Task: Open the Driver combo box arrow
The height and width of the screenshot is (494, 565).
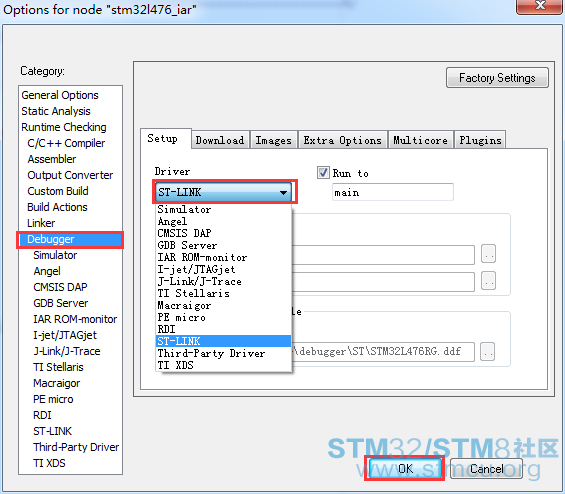Action: (284, 192)
